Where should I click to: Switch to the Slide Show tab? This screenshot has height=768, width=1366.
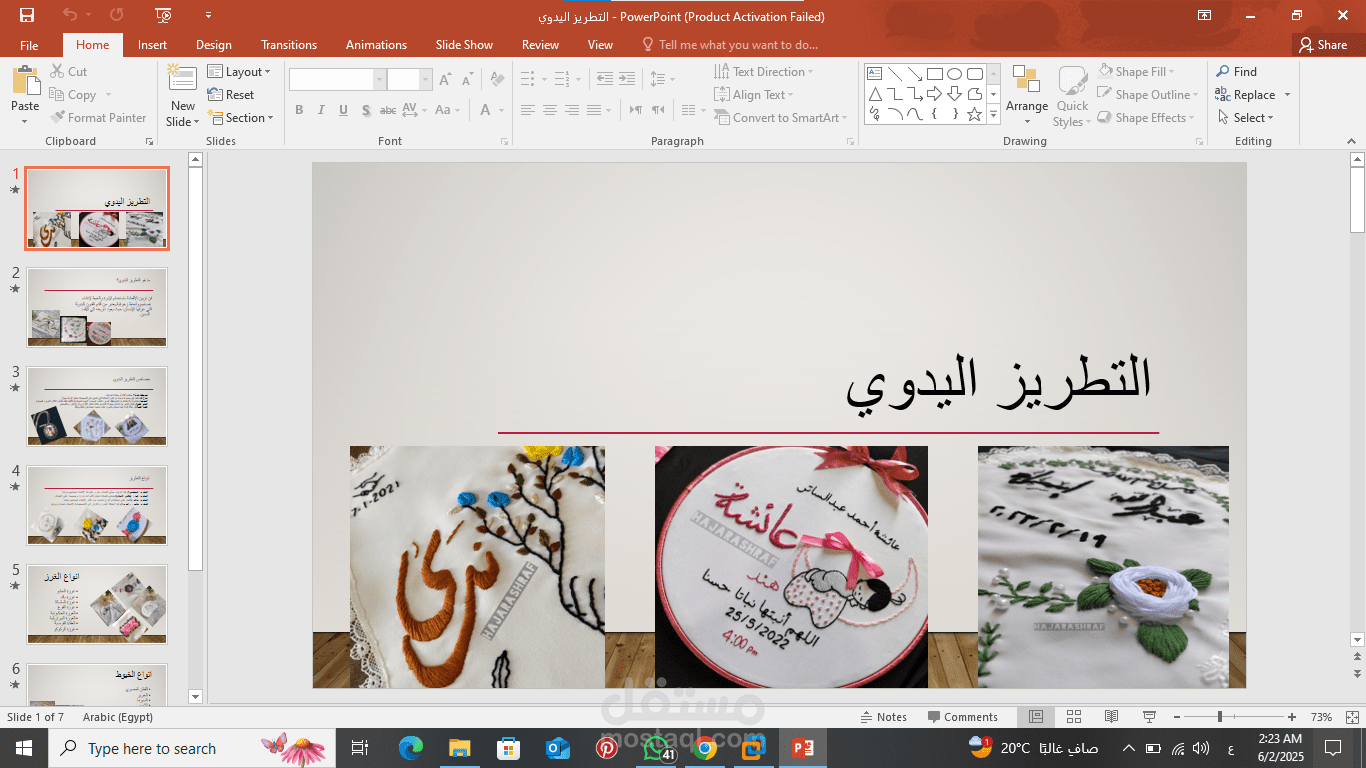coord(464,45)
